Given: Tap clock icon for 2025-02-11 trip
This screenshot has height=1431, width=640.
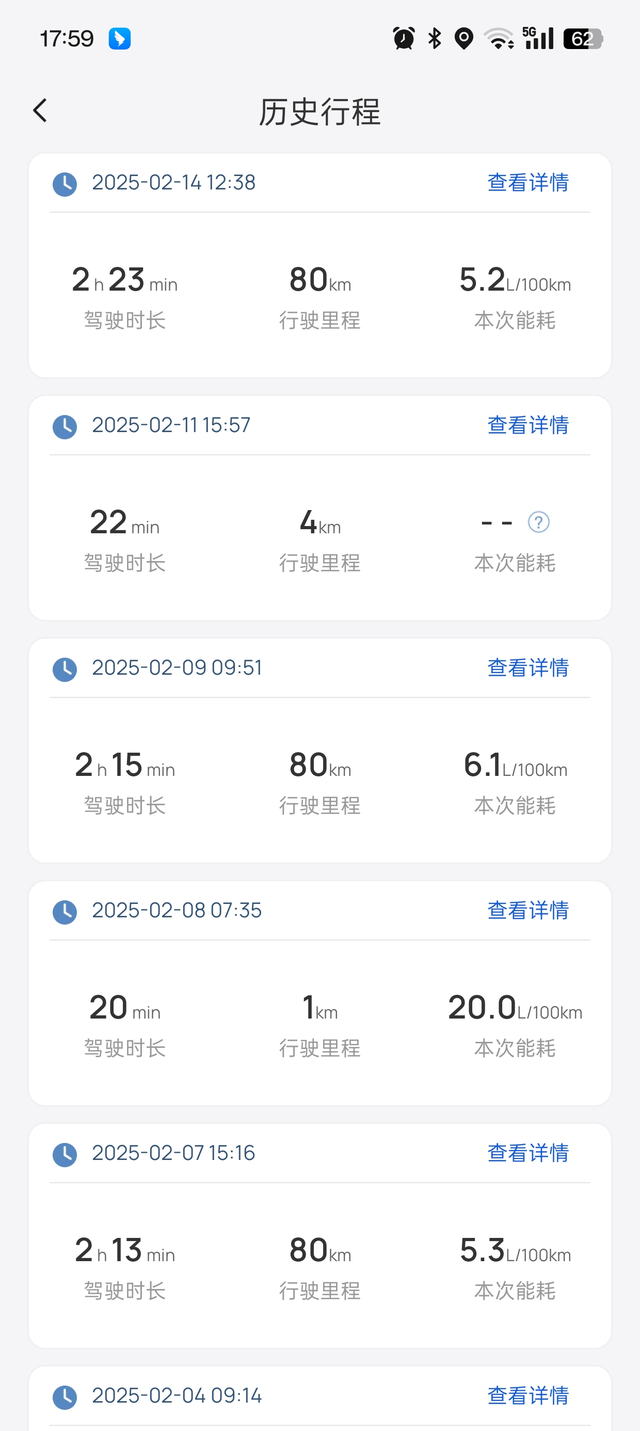Looking at the screenshot, I should pyautogui.click(x=64, y=426).
